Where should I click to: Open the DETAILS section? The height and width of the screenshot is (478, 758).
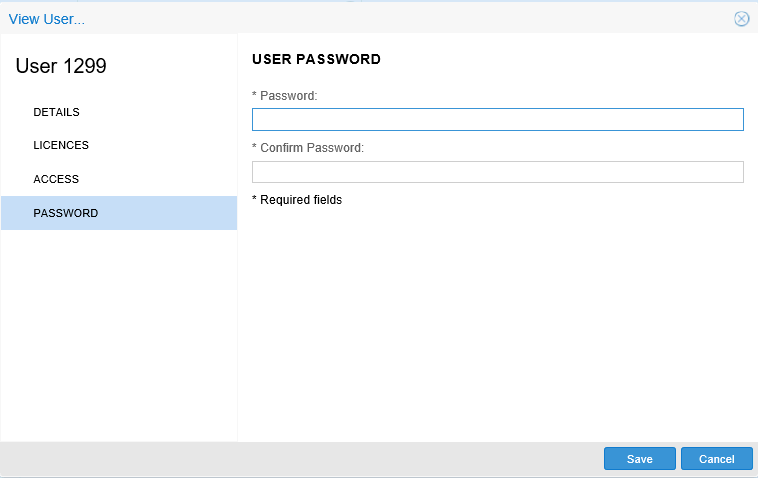[56, 112]
